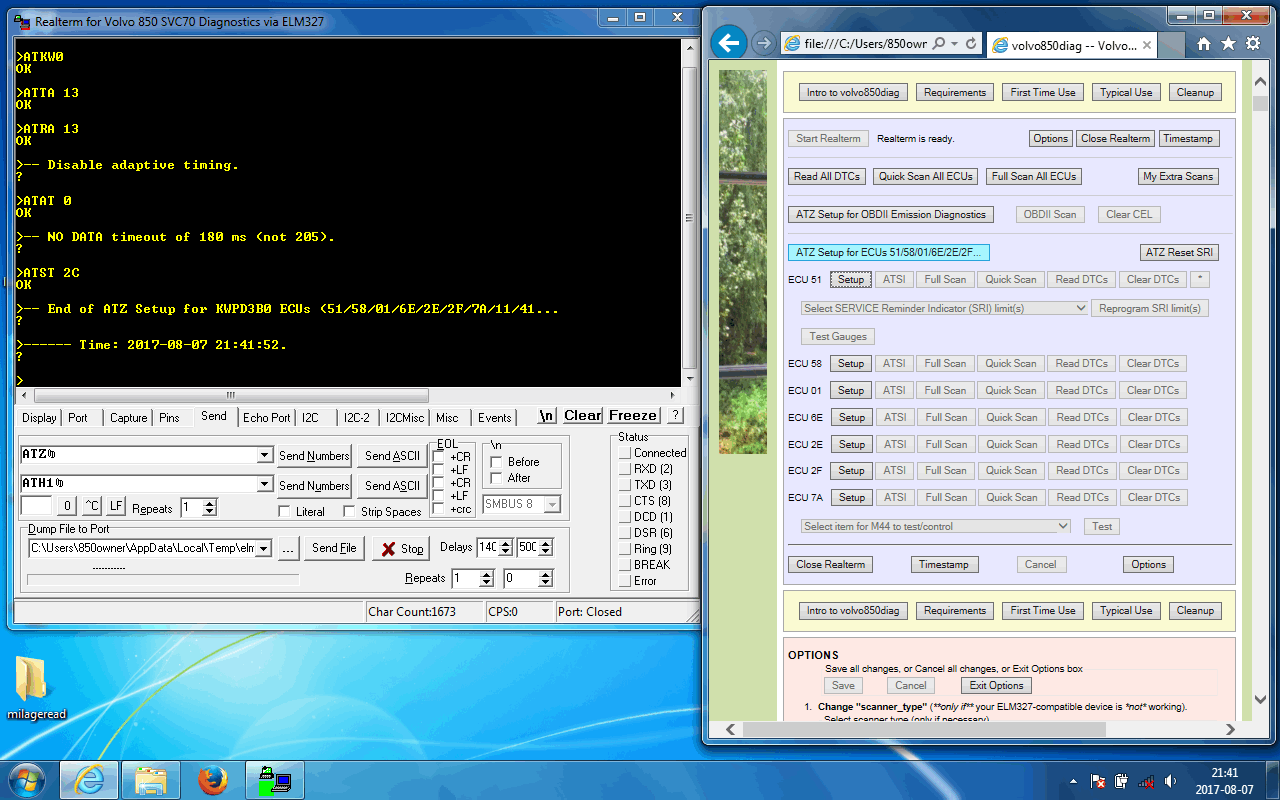Screen dimensions: 1280x800
Task: Toggle the first +CR EOL checkbox
Action: [439, 457]
